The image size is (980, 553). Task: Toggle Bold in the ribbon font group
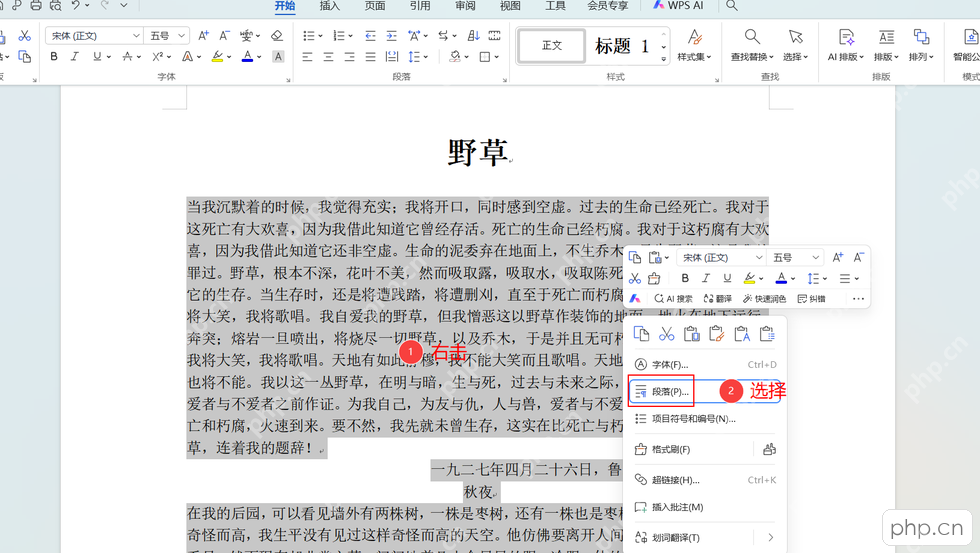pos(54,57)
